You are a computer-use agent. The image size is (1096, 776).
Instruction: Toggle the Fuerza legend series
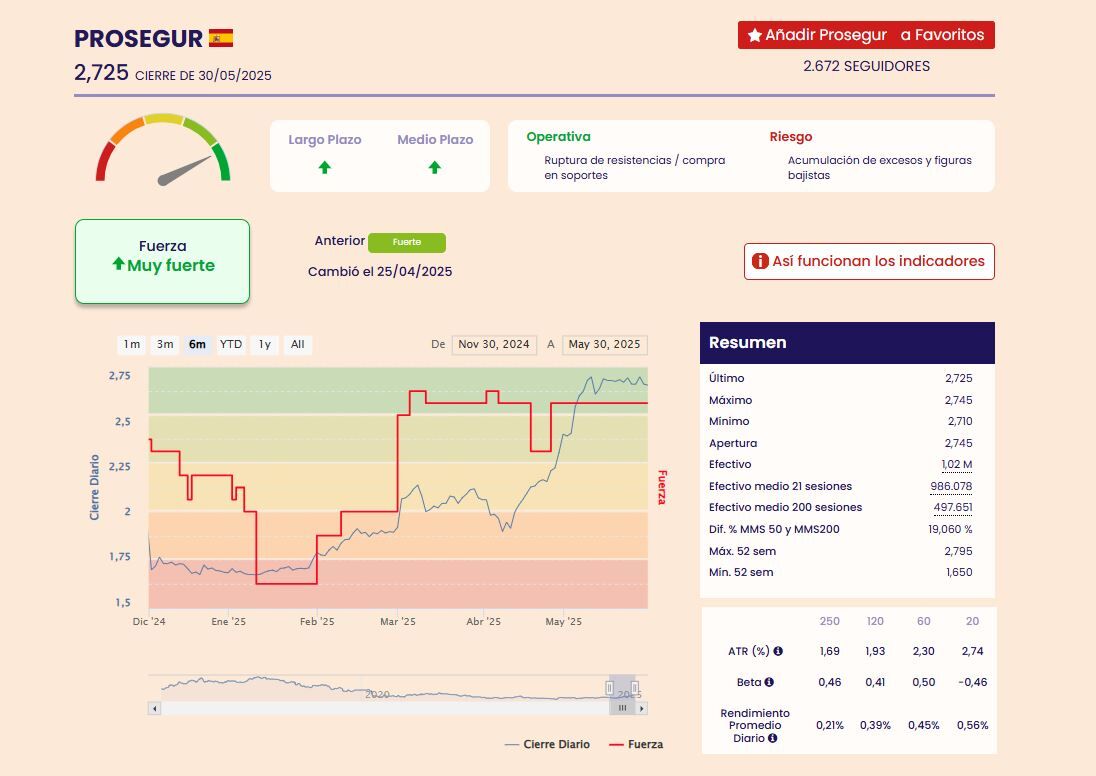point(636,745)
